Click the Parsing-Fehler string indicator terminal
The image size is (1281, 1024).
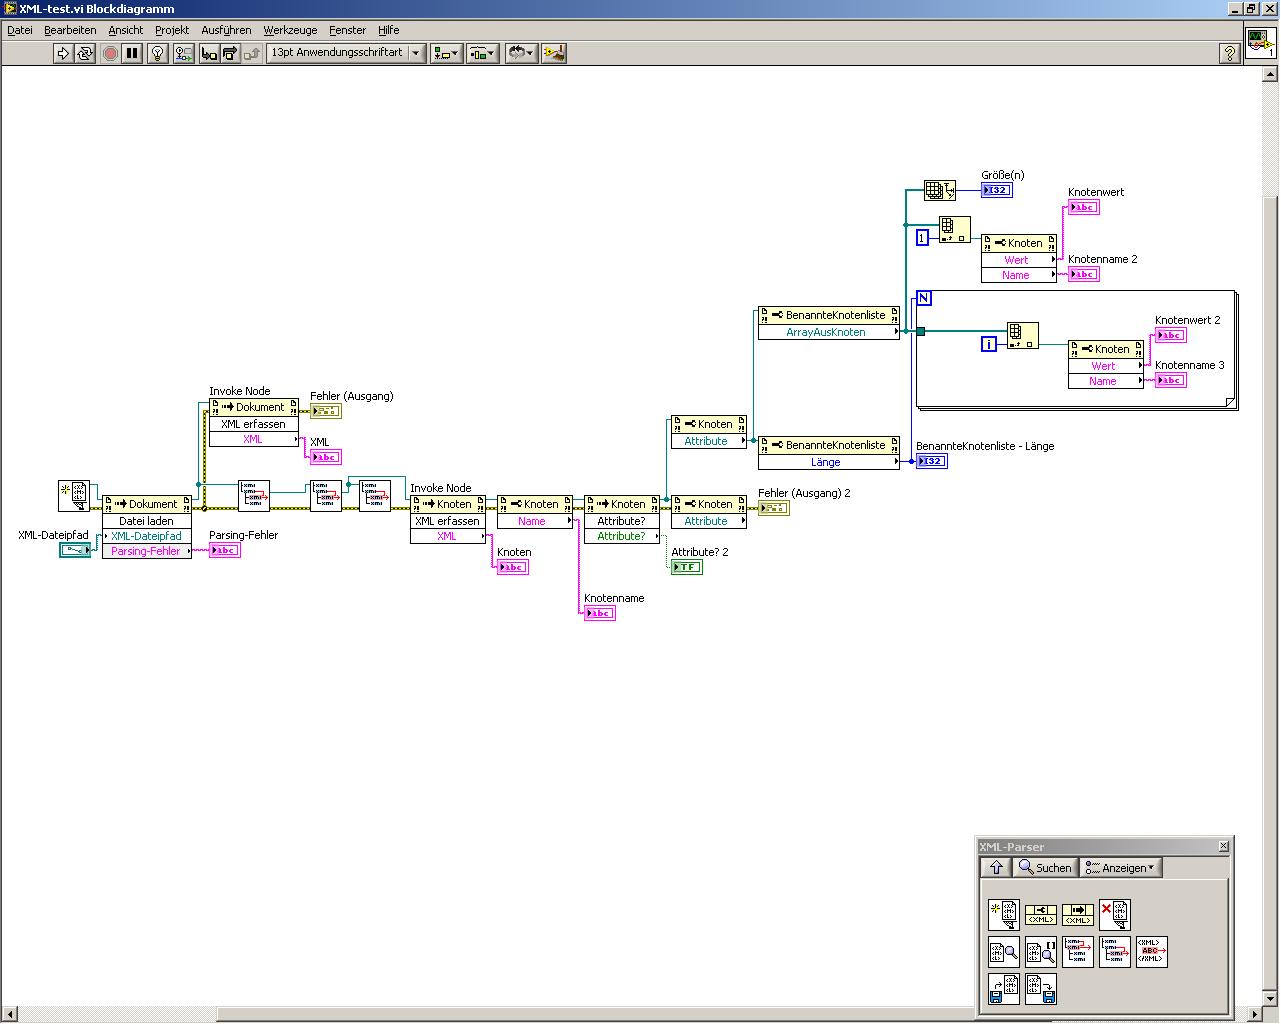click(x=225, y=550)
